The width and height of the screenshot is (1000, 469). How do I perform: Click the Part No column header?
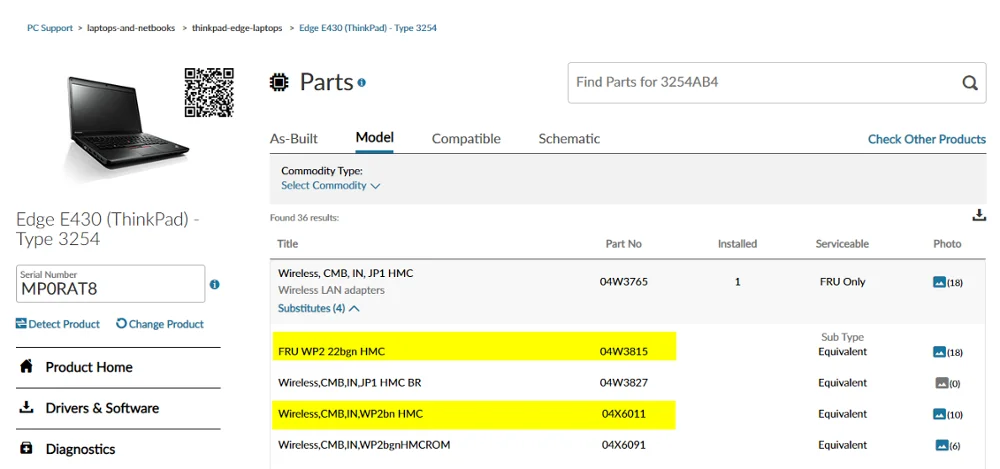624,244
